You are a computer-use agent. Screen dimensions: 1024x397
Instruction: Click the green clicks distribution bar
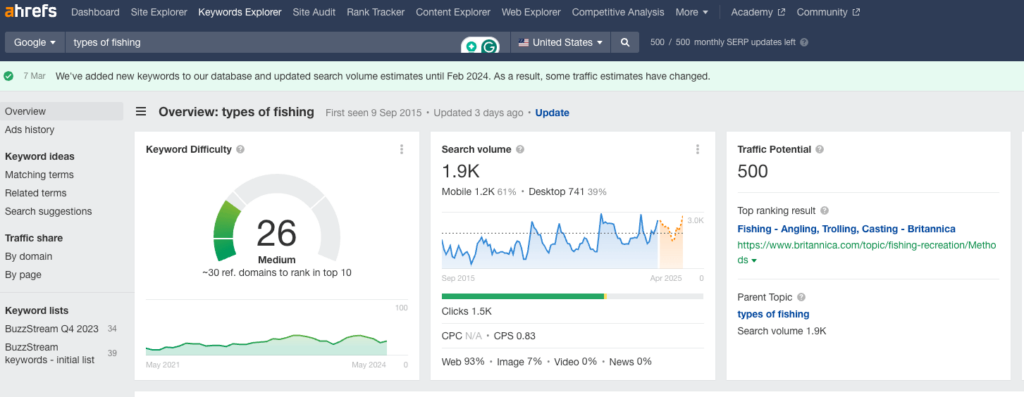523,296
